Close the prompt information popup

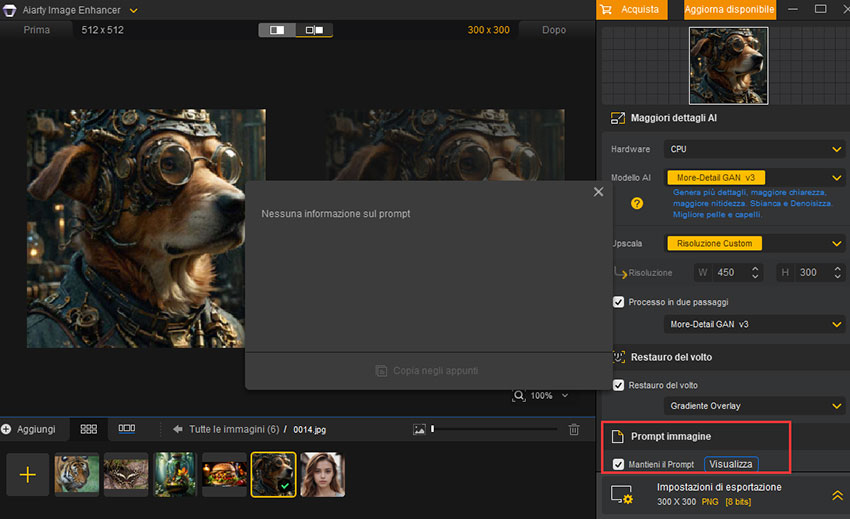click(x=598, y=192)
